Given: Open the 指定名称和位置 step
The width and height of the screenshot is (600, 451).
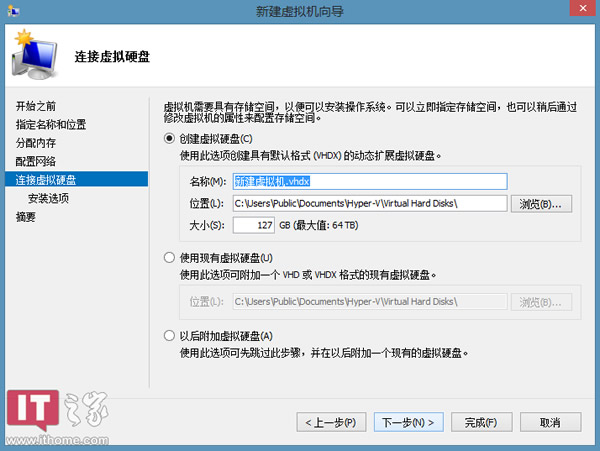Looking at the screenshot, I should coord(51,125).
